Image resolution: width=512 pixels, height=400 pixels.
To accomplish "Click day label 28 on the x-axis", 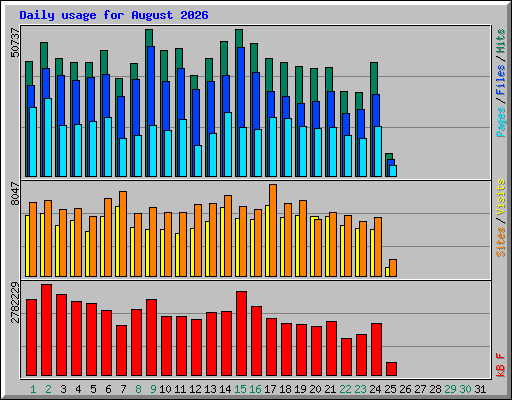I will [435, 389].
